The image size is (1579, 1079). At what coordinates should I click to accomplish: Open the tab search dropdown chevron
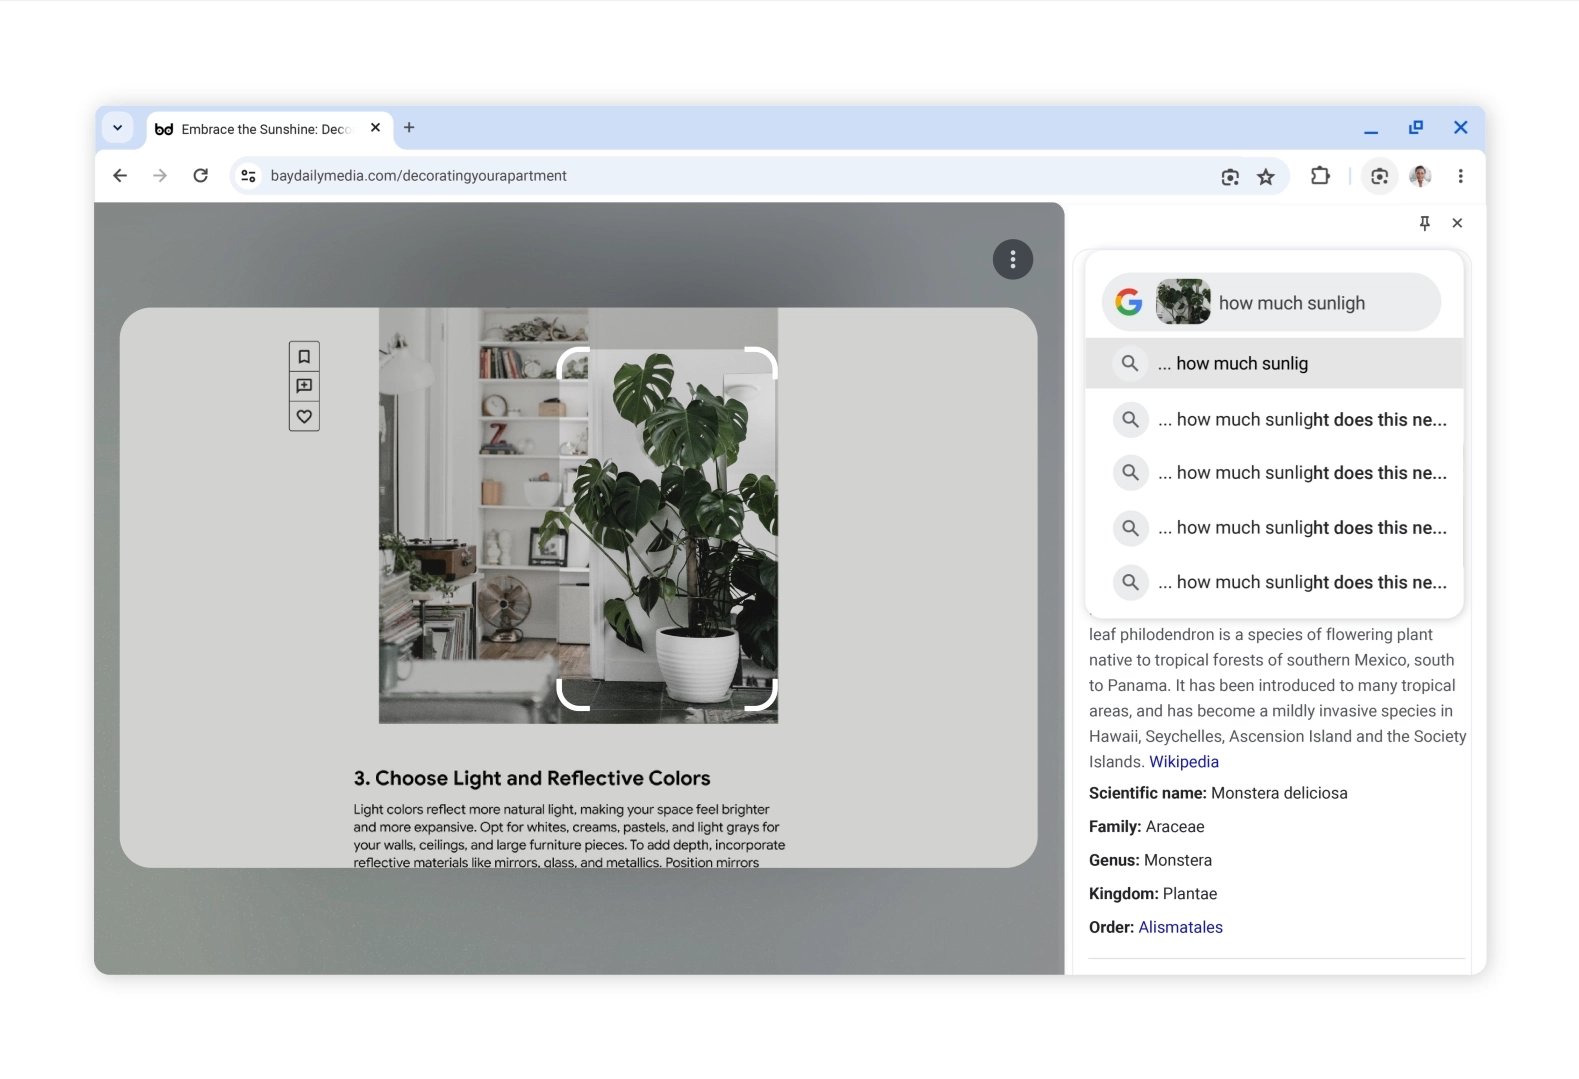coord(118,128)
